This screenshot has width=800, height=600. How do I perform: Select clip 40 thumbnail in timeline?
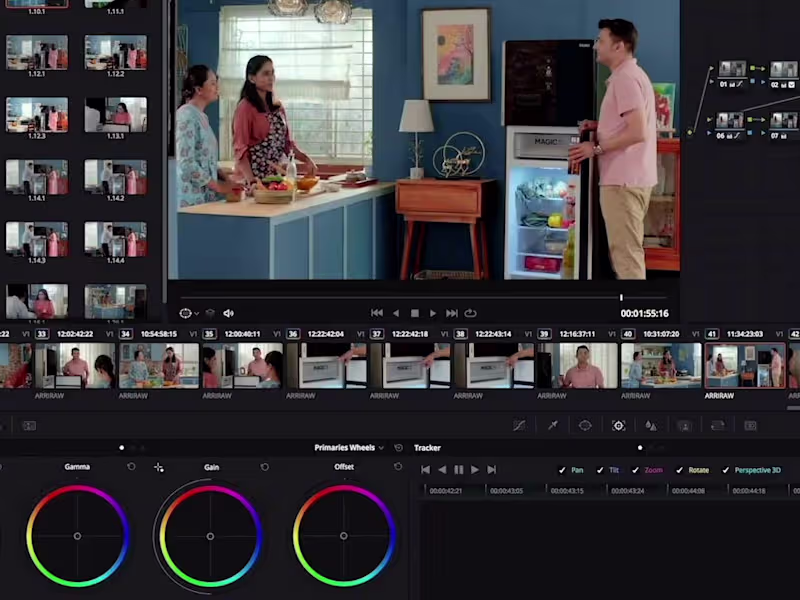click(x=661, y=366)
